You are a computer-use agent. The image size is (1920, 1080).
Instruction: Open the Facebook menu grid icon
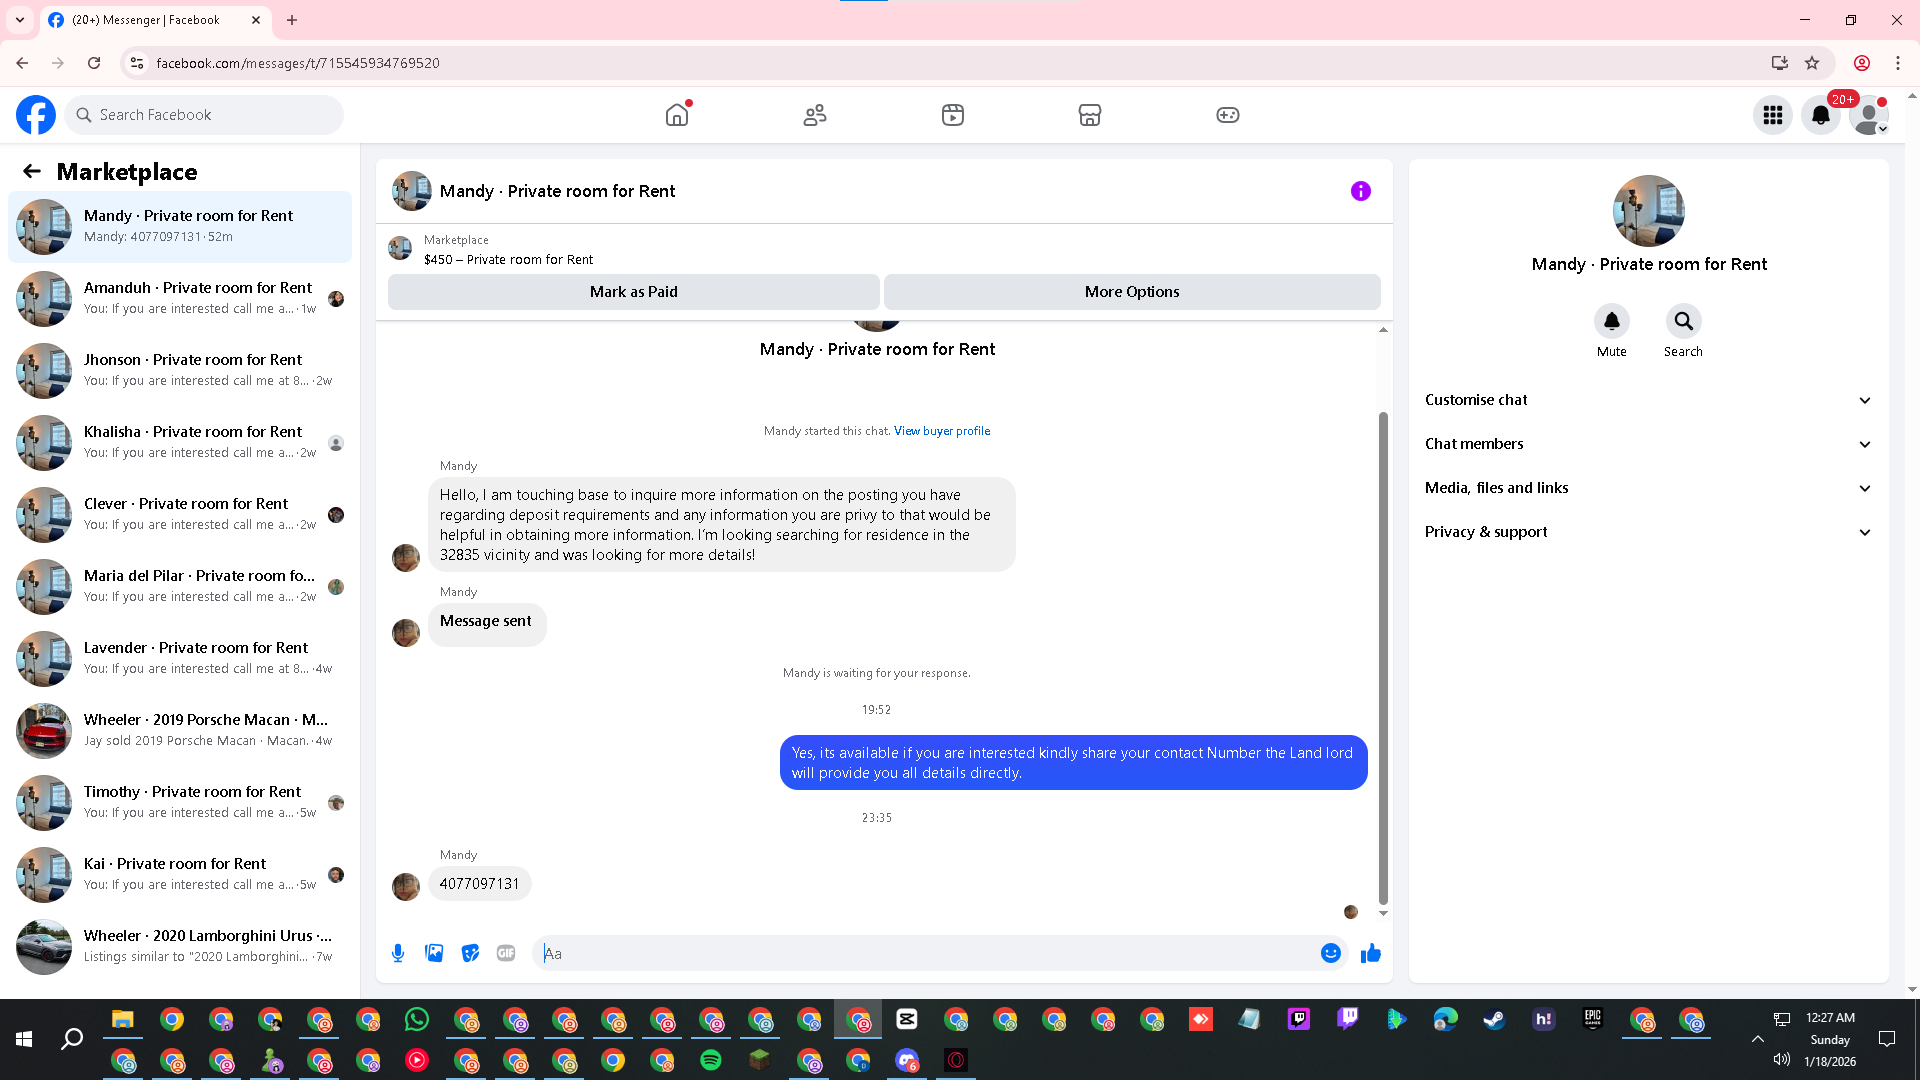[x=1772, y=115]
